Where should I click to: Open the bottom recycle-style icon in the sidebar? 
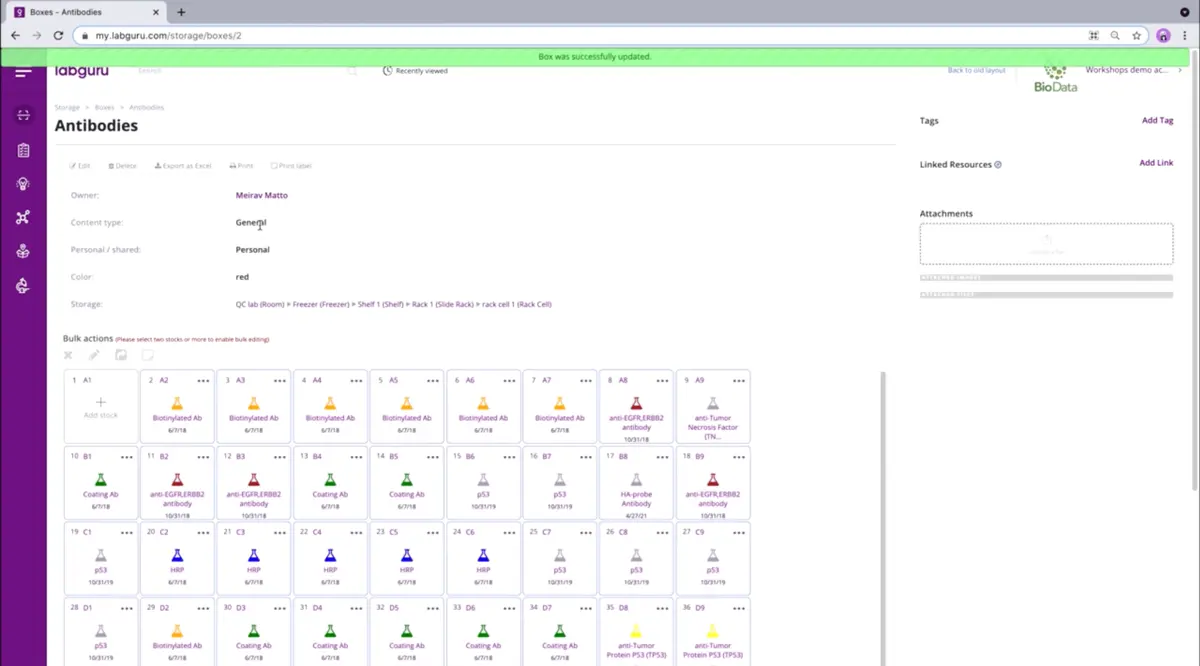click(23, 286)
